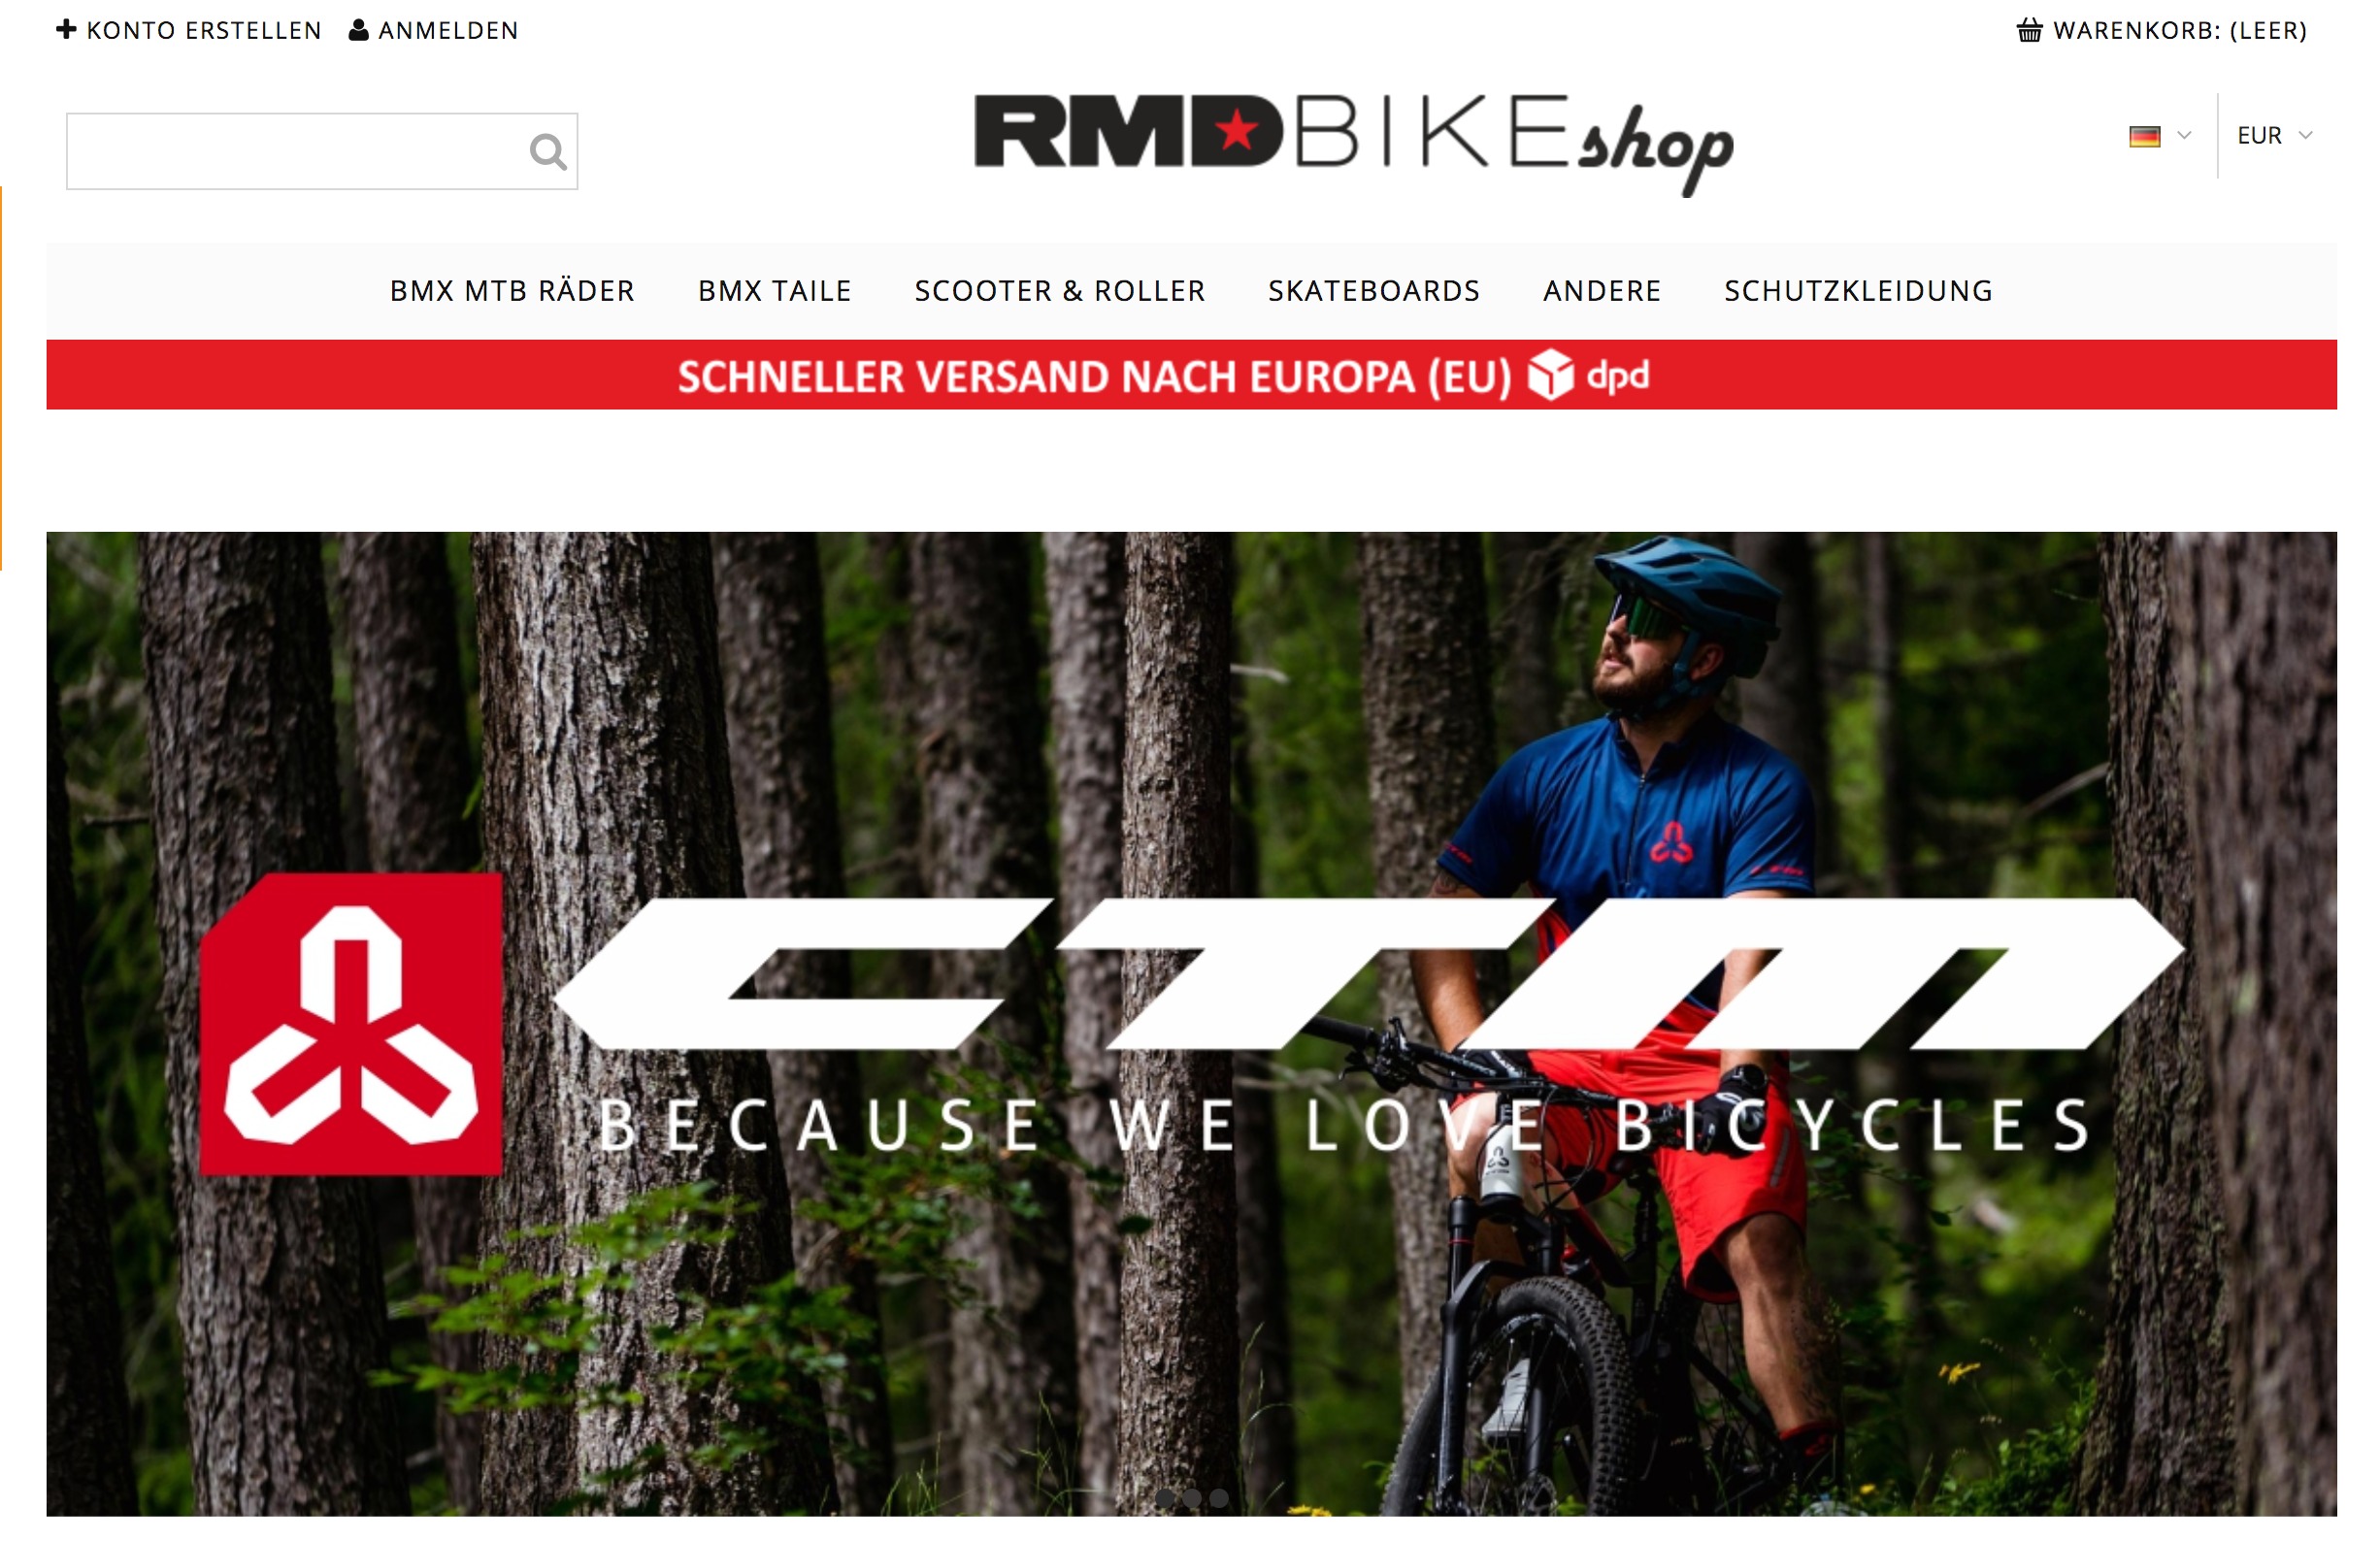
Task: Click the German flag icon
Action: tap(2143, 136)
